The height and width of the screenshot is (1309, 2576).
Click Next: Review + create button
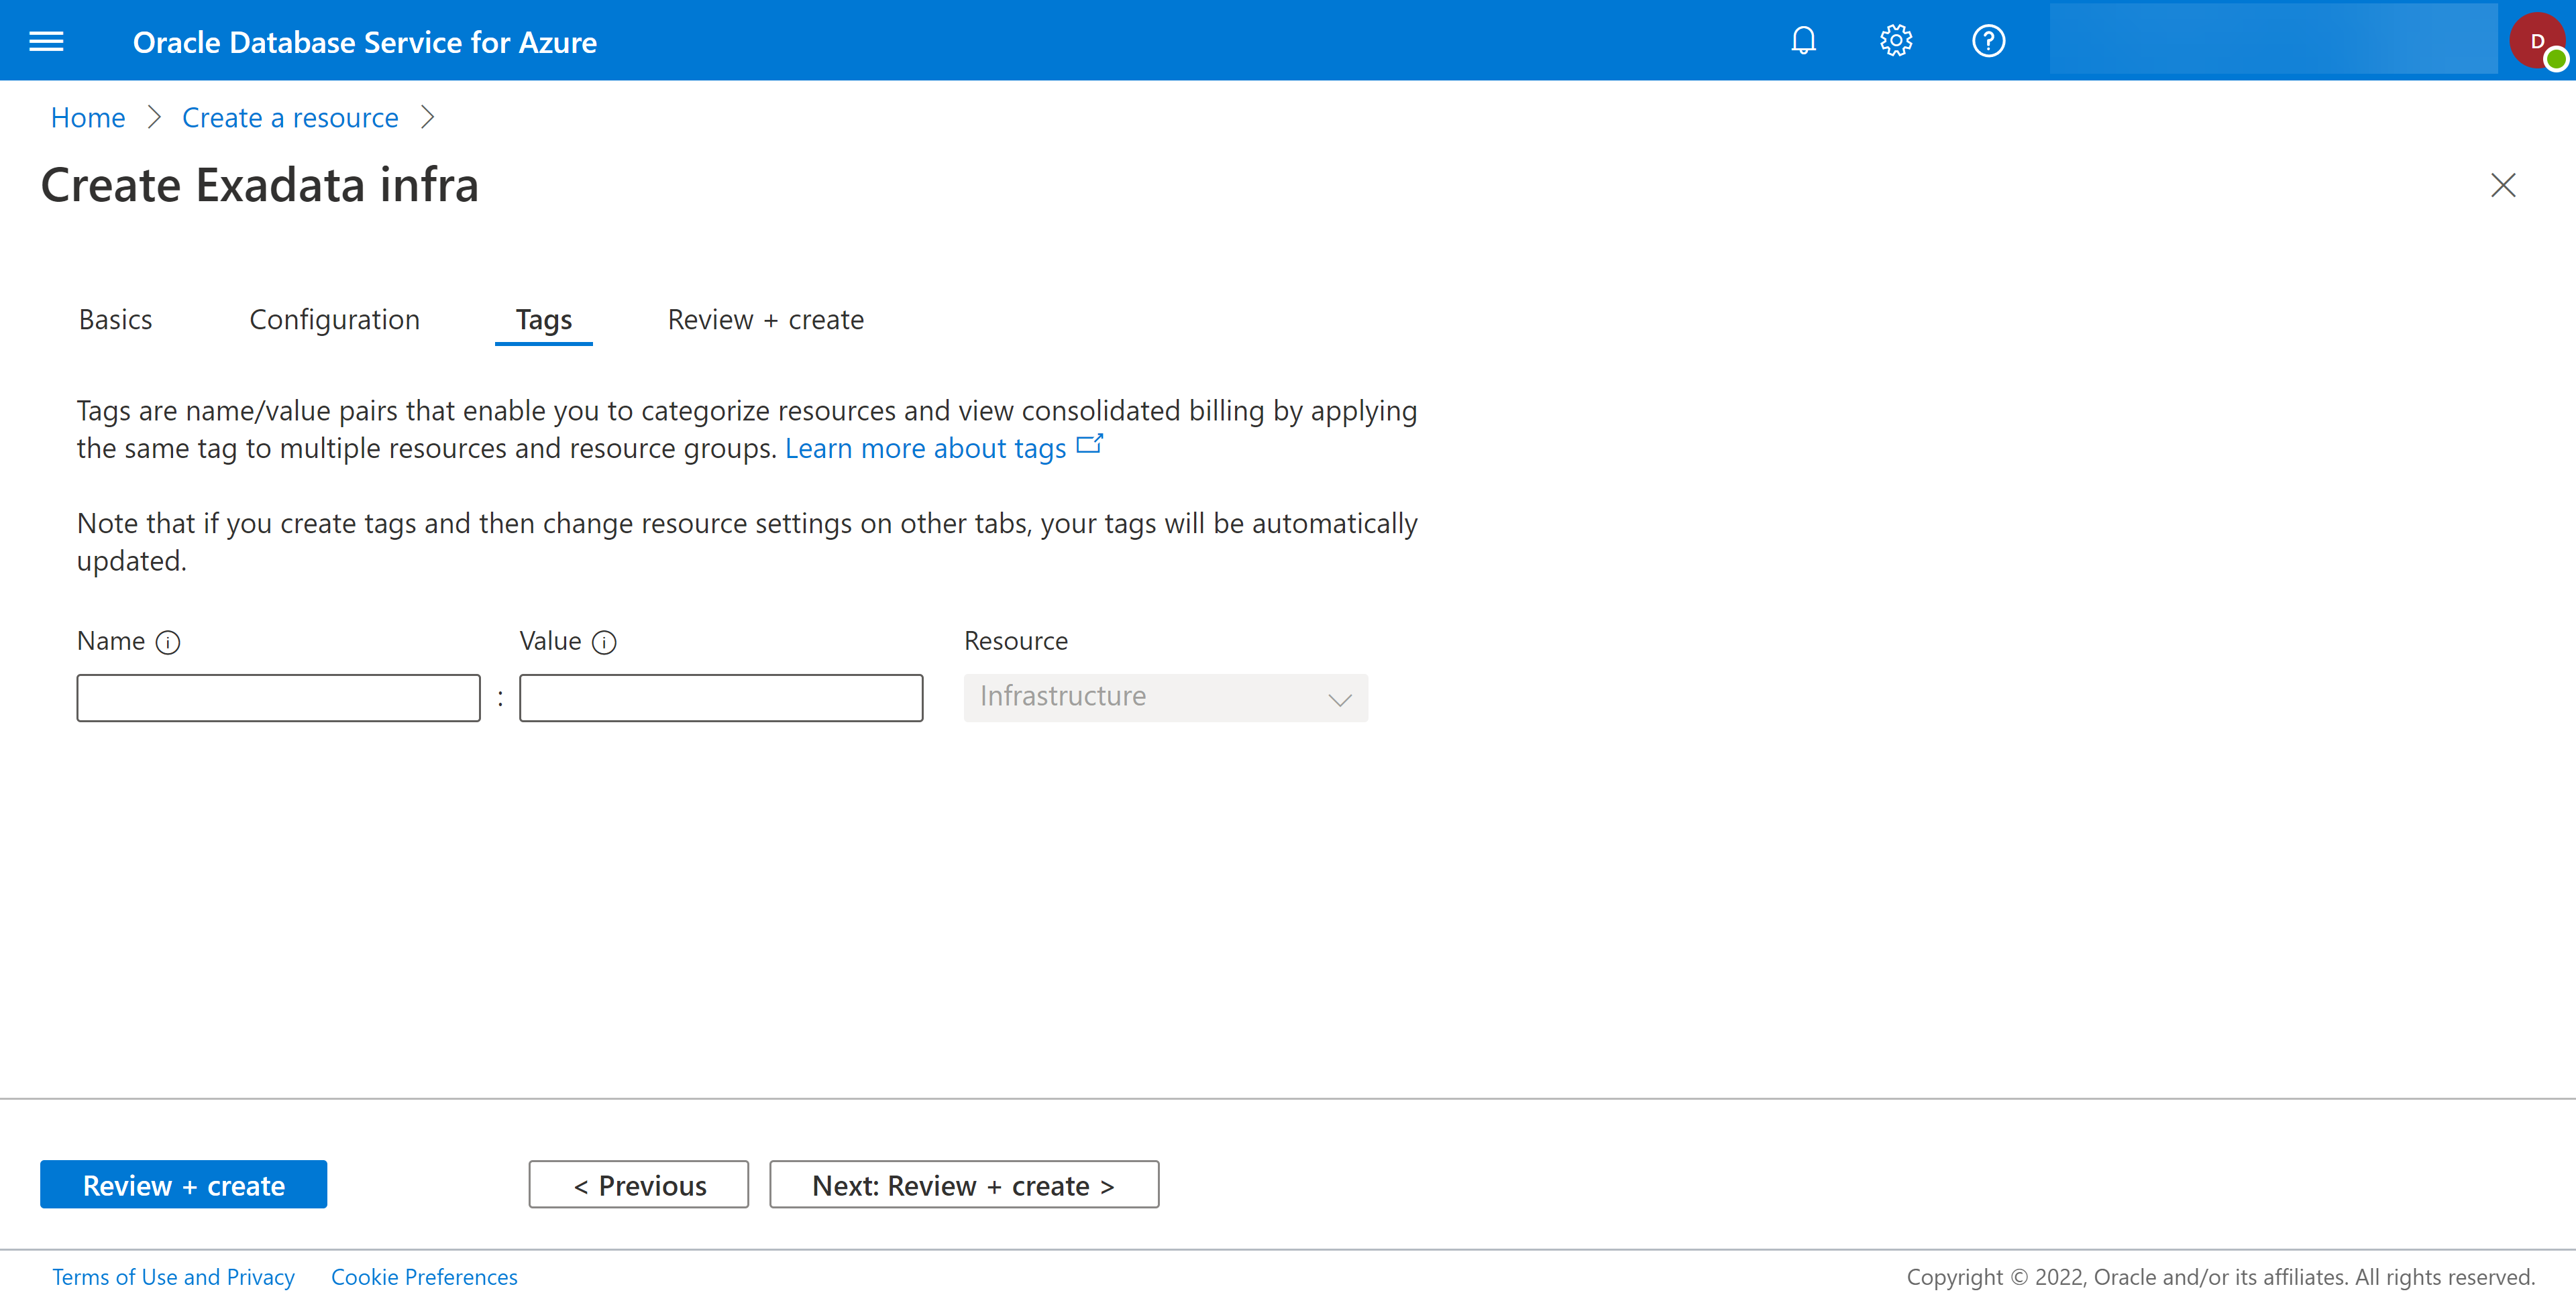[x=963, y=1185]
